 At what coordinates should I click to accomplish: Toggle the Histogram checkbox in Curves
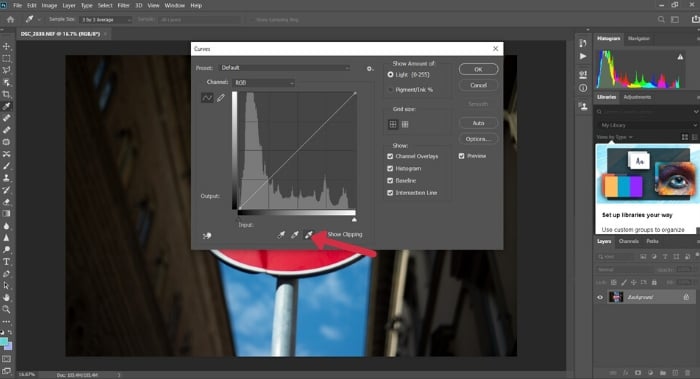click(x=390, y=168)
